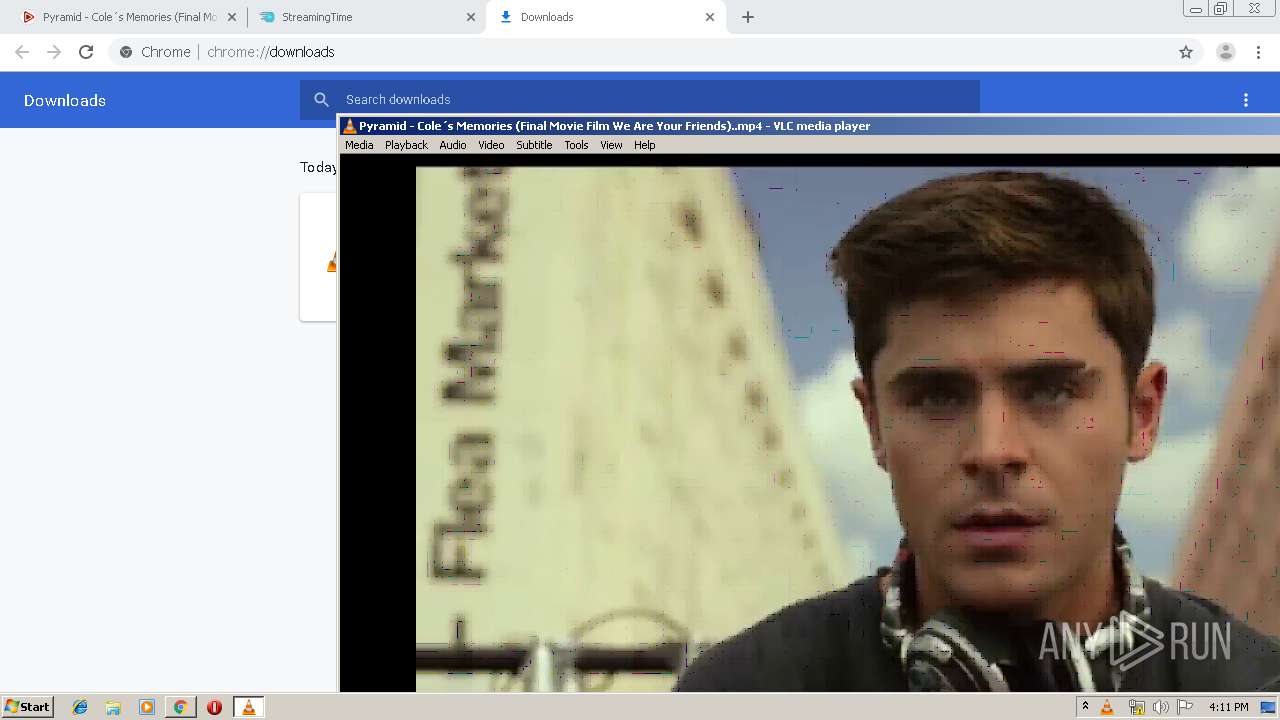This screenshot has height=720, width=1280.
Task: Focus the Search downloads field
Action: [x=640, y=99]
